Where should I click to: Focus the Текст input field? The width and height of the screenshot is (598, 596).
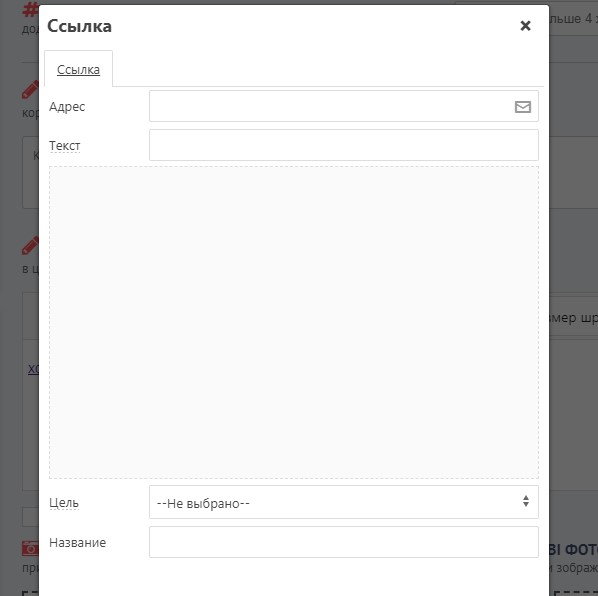click(x=344, y=145)
